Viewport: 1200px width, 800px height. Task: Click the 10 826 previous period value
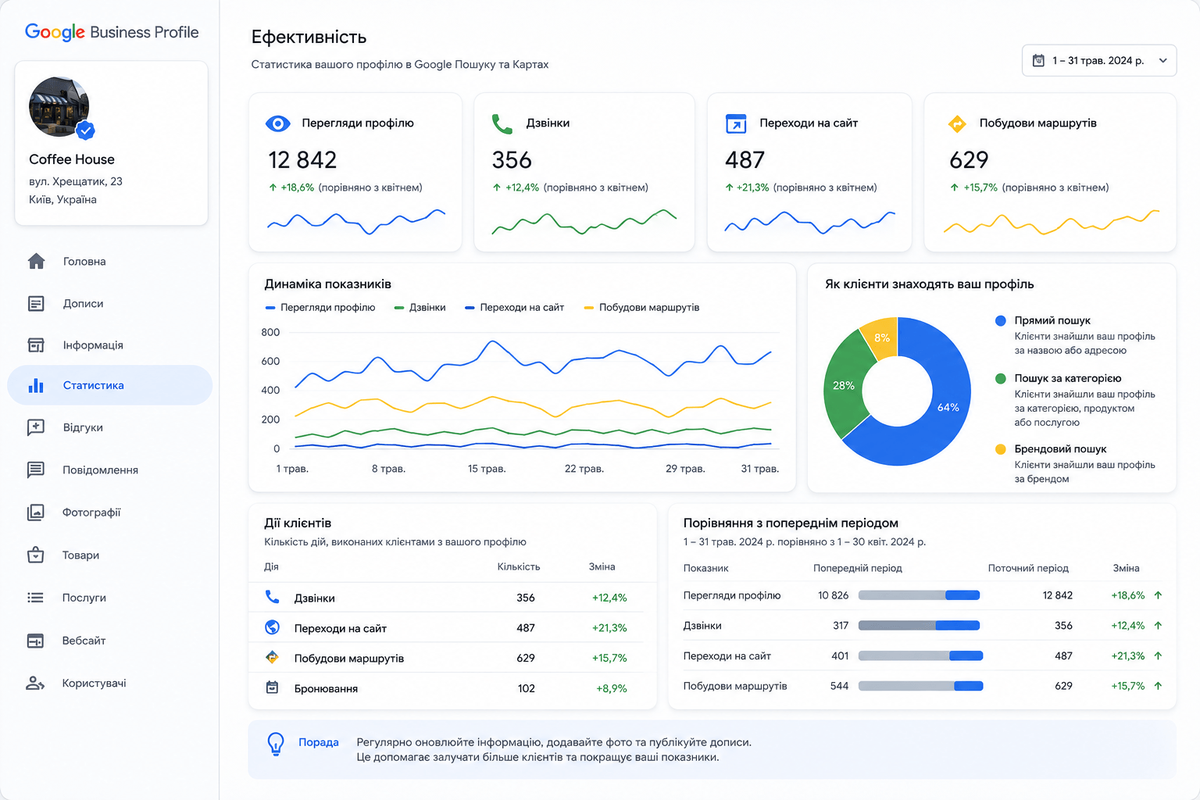point(833,595)
